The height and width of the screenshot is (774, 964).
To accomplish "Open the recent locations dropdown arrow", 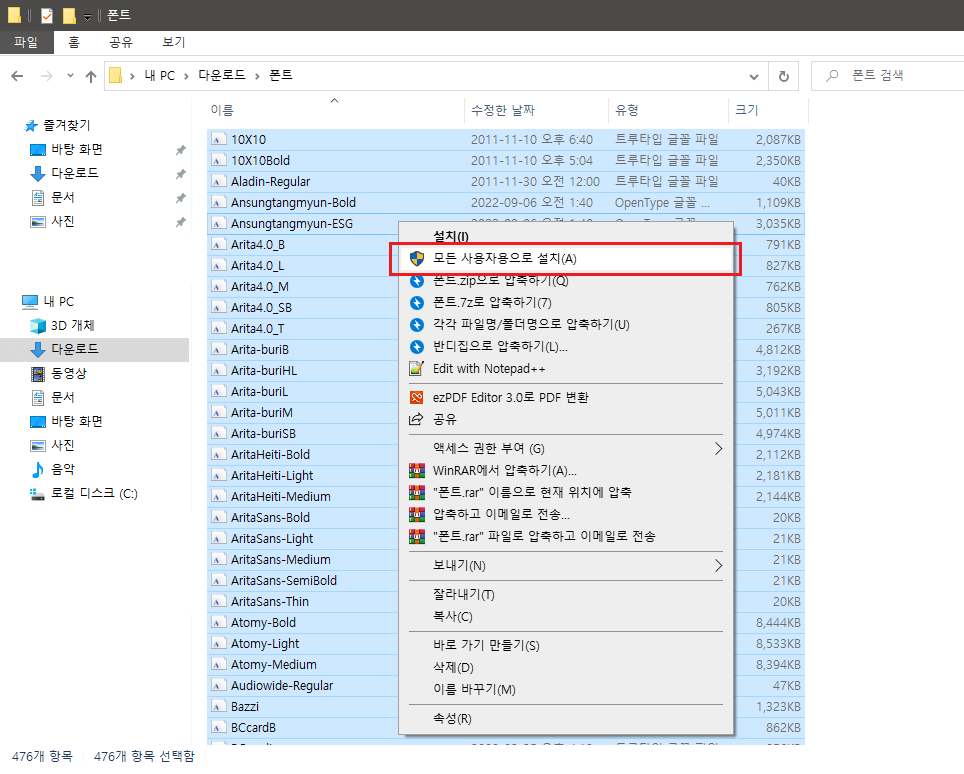I will 70,76.
